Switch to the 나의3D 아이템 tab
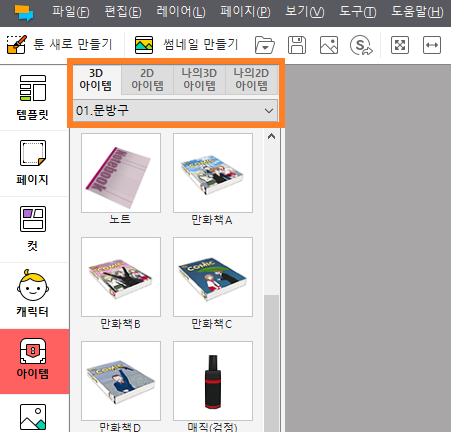The width and height of the screenshot is (451, 432). click(199, 79)
